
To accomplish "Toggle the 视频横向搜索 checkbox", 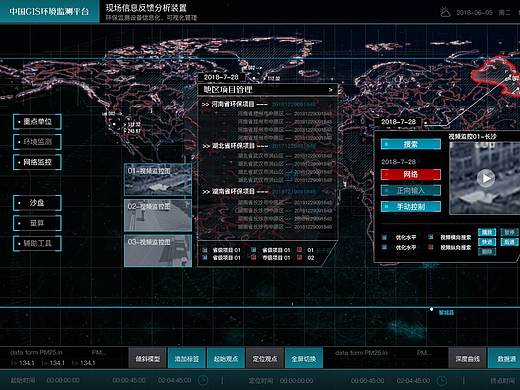I will pyautogui.click(x=431, y=237).
